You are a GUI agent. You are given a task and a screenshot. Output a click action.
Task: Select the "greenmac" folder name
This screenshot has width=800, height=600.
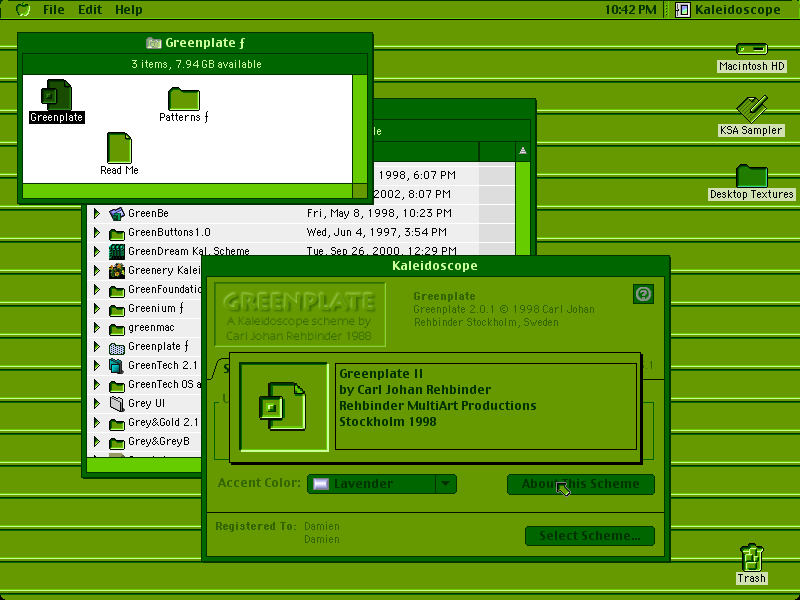click(151, 328)
